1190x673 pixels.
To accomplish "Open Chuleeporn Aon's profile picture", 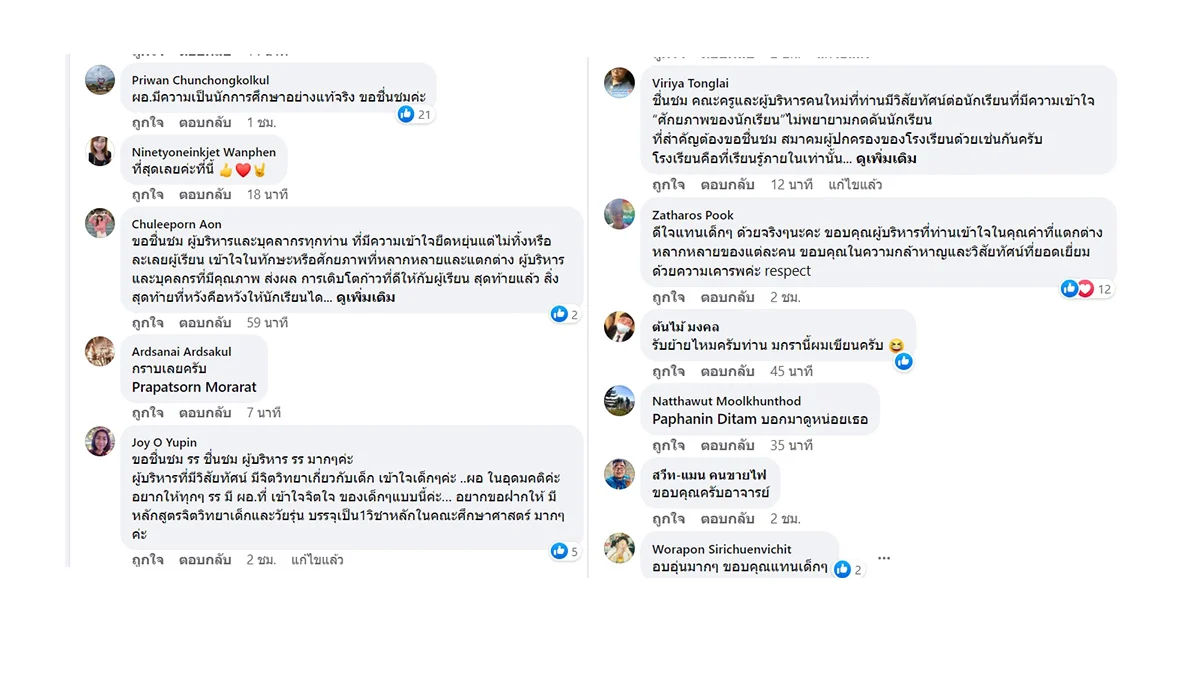I will (100, 223).
